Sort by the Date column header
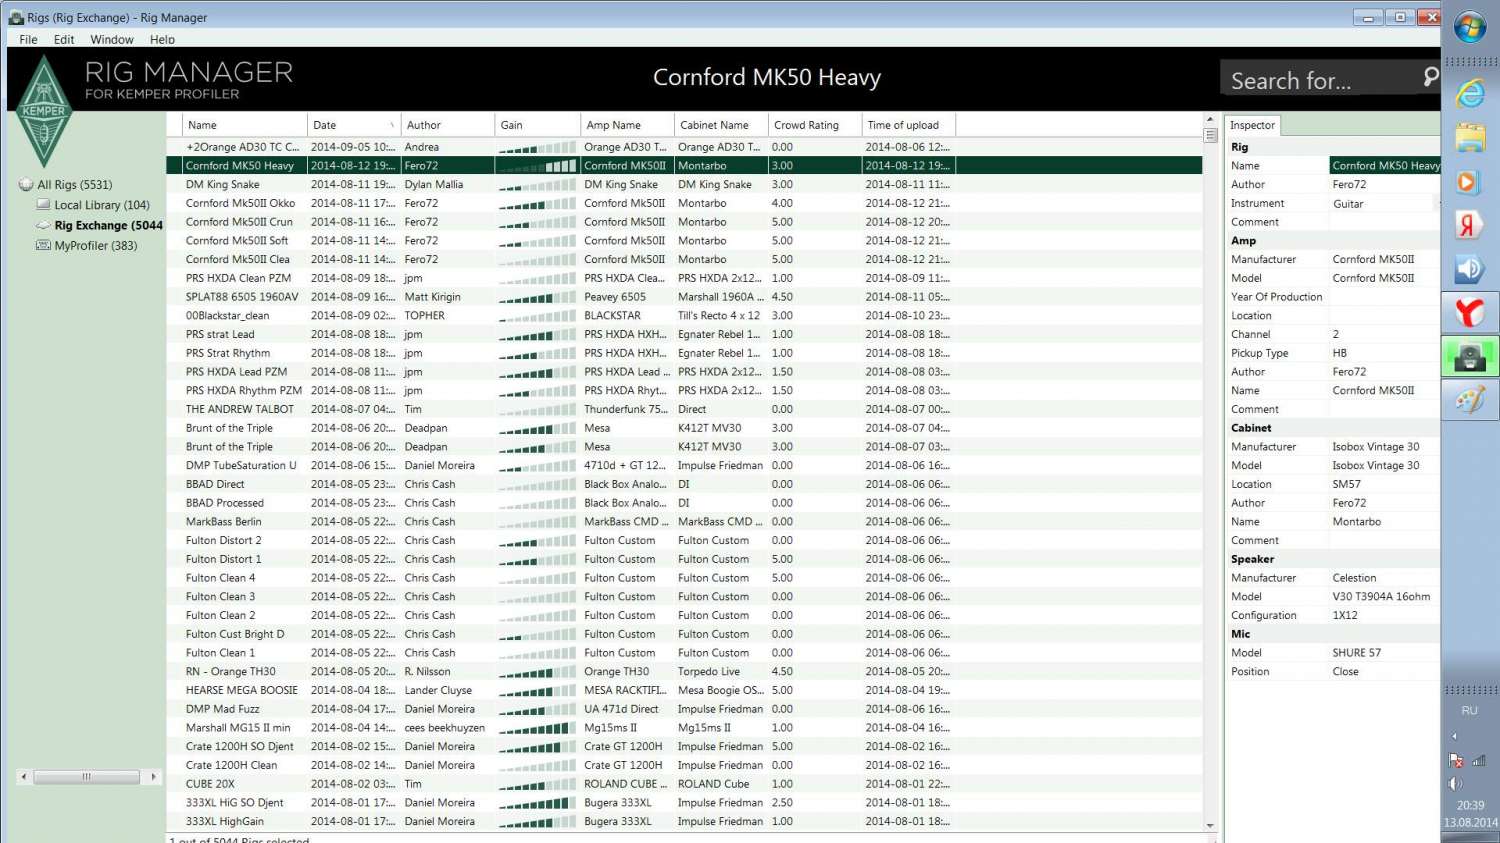The height and width of the screenshot is (843, 1500). pyautogui.click(x=354, y=125)
